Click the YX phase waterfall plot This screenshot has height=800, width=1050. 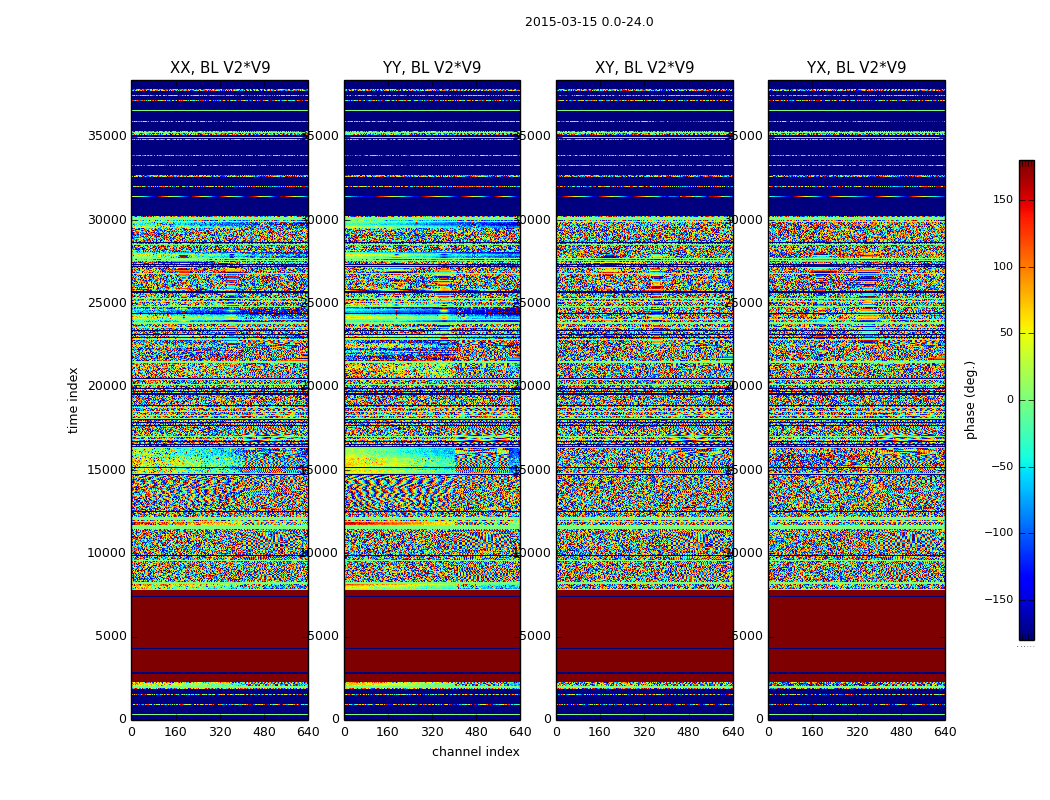pyautogui.click(x=856, y=400)
